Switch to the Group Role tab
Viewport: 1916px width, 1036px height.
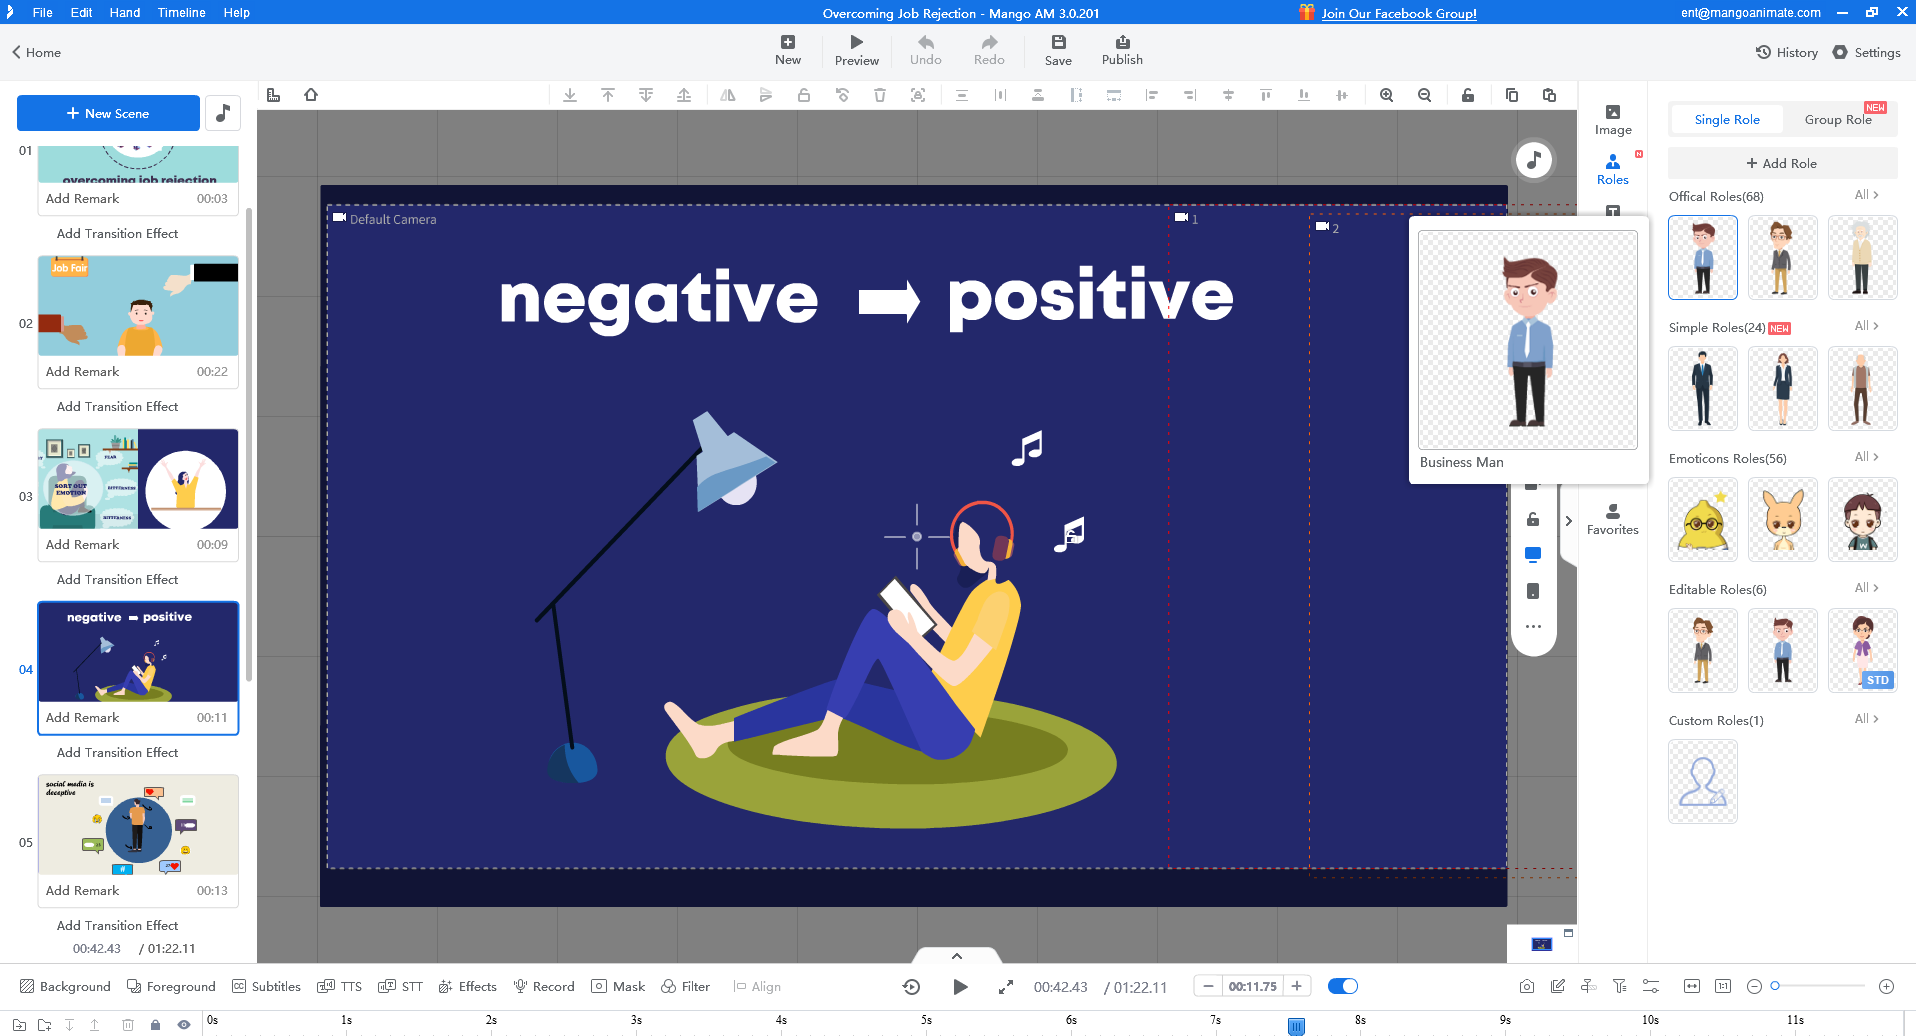tap(1839, 119)
